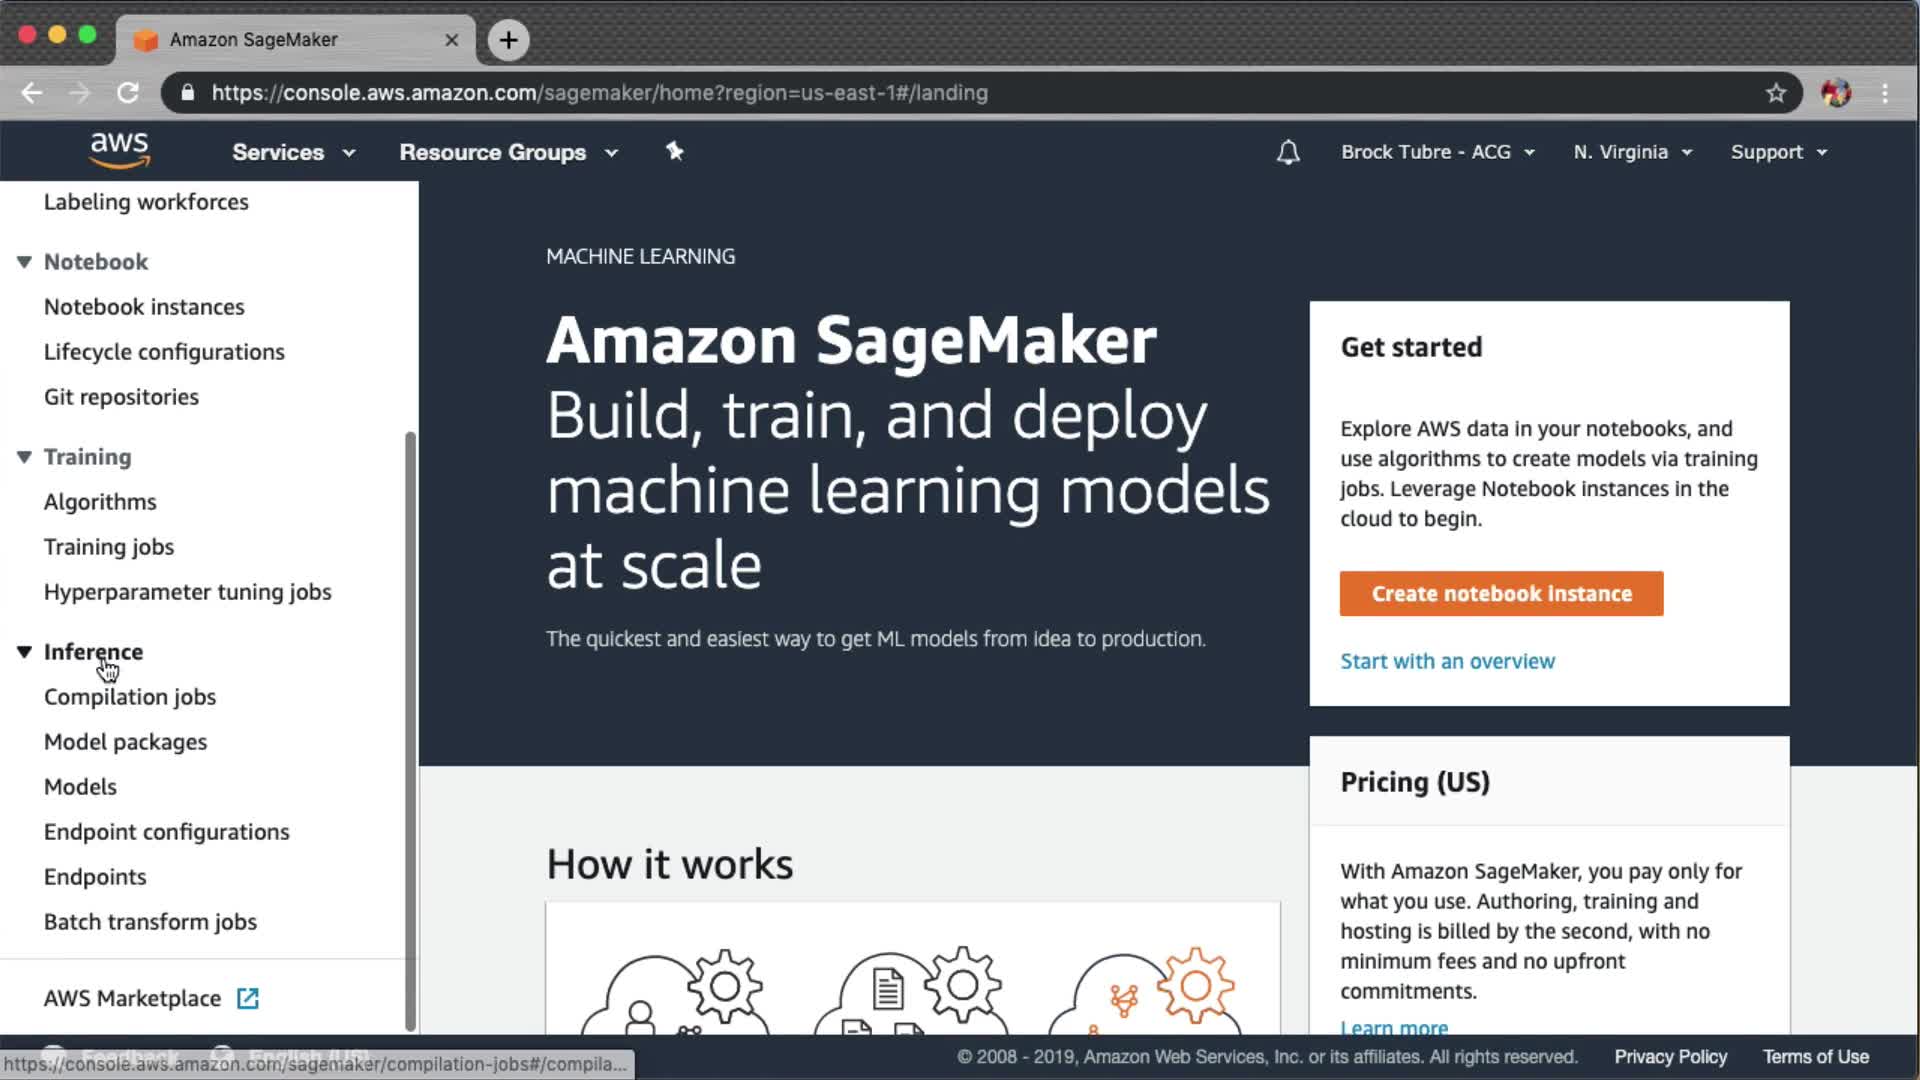Click AWS Marketplace external link icon
Viewport: 1920px width, 1080px height.
coord(248,998)
